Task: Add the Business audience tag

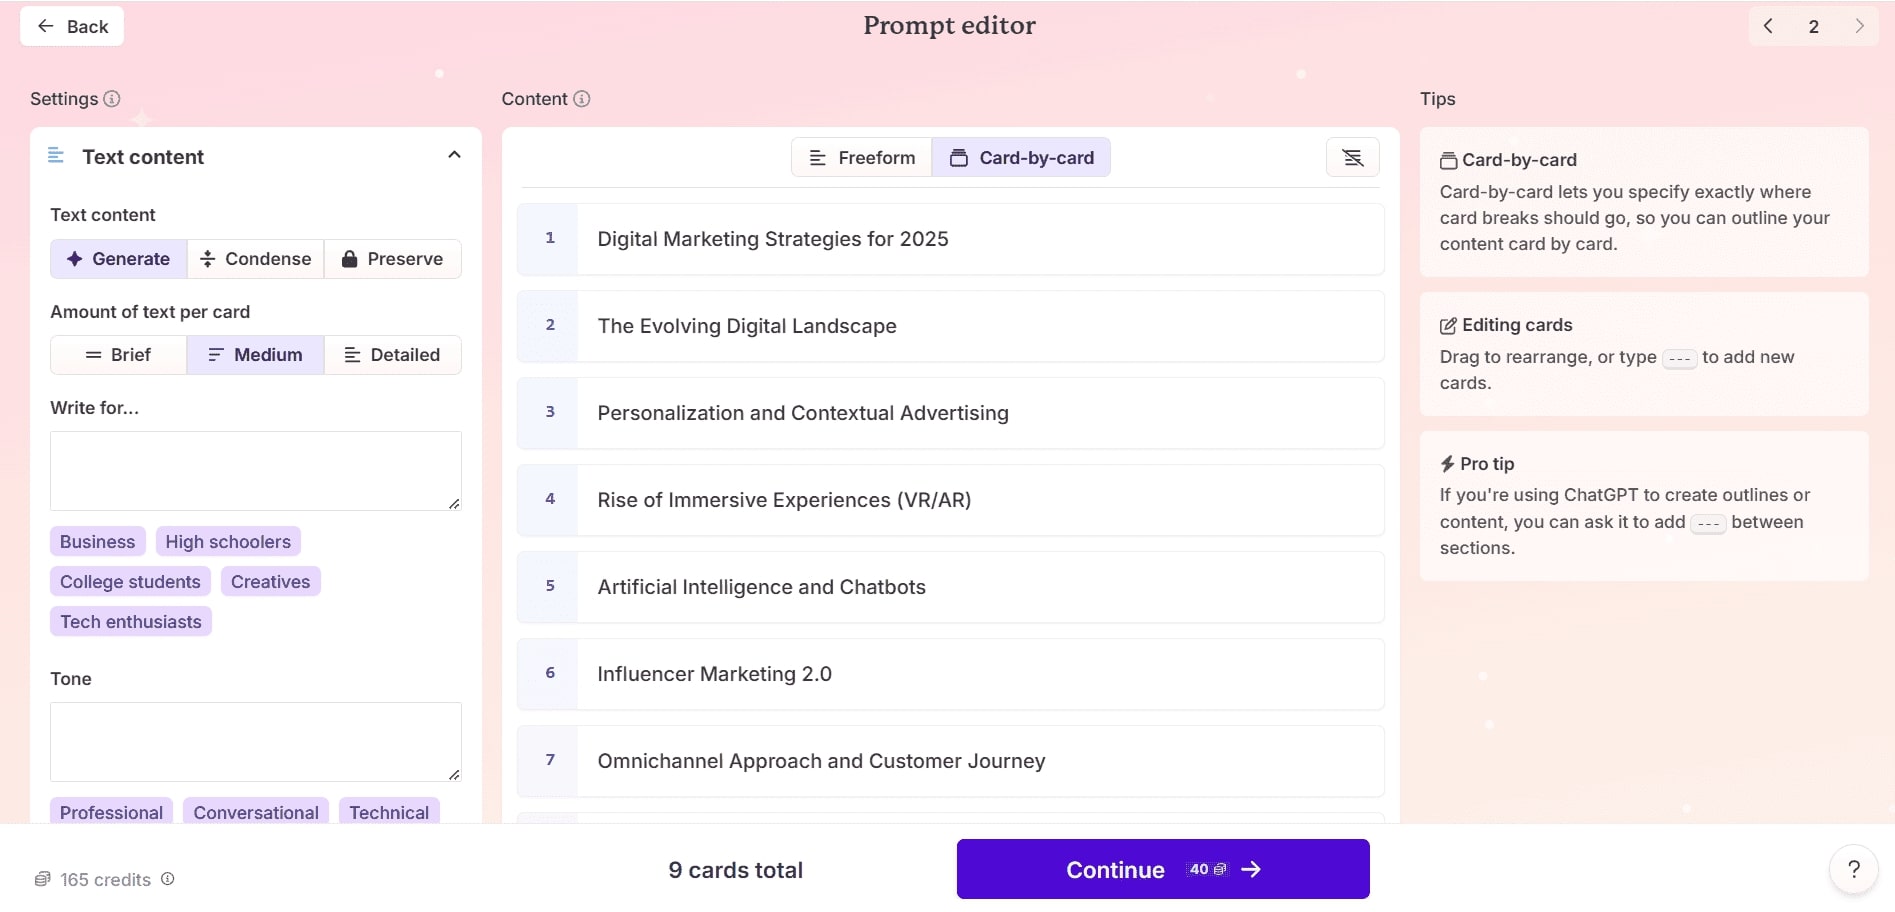Action: click(97, 541)
